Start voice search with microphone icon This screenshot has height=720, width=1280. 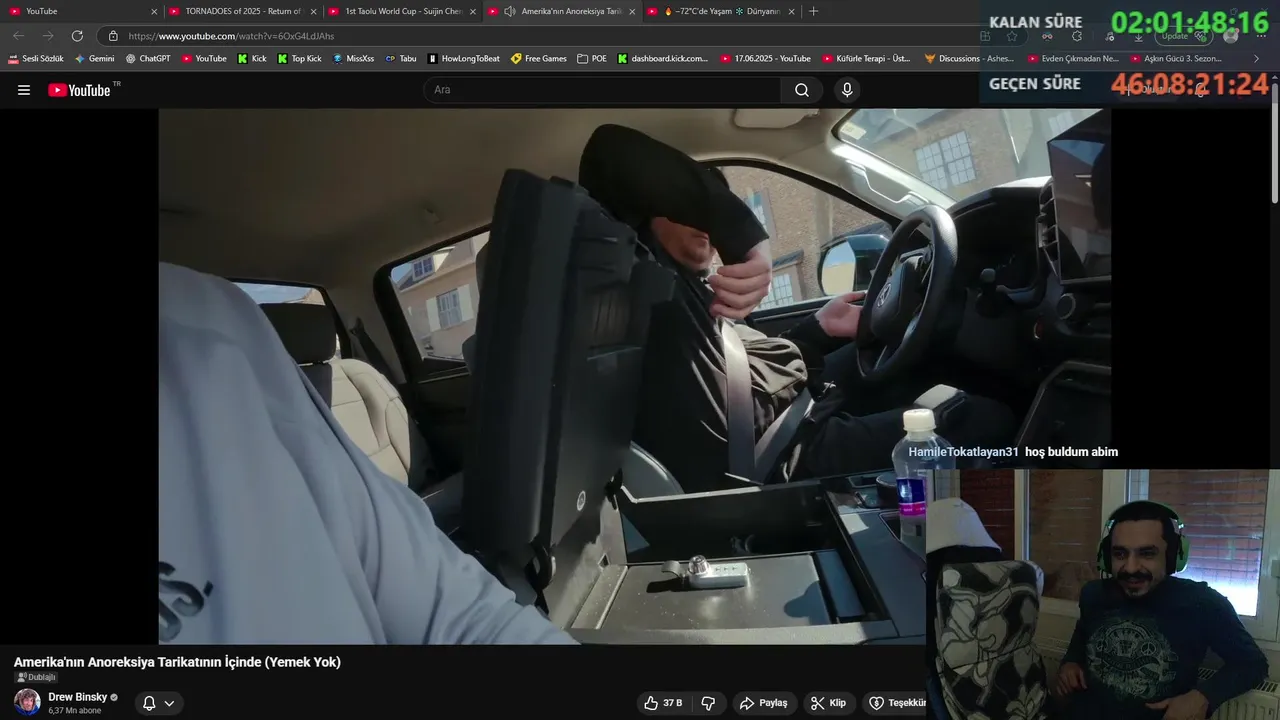click(847, 90)
